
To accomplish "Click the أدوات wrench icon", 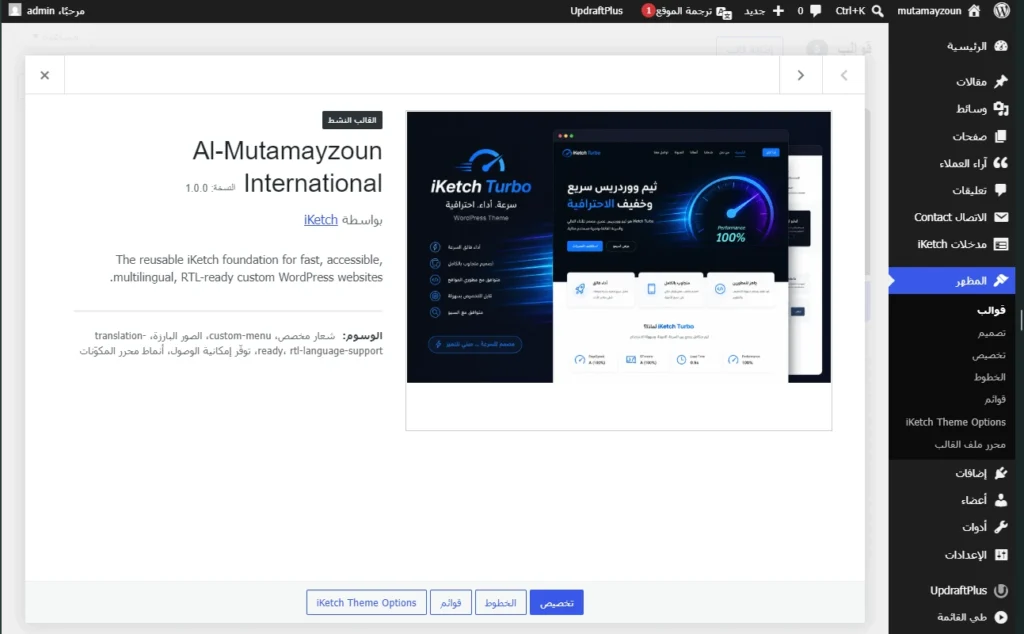I will pyautogui.click(x=1000, y=527).
